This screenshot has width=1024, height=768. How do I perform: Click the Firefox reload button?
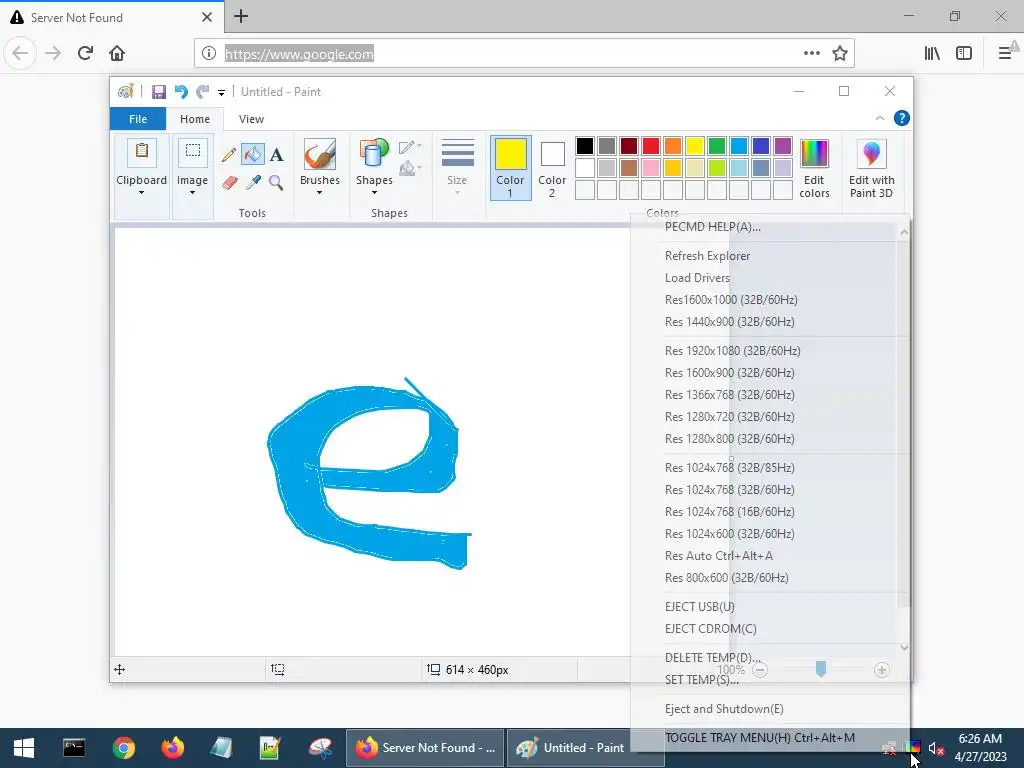(86, 53)
